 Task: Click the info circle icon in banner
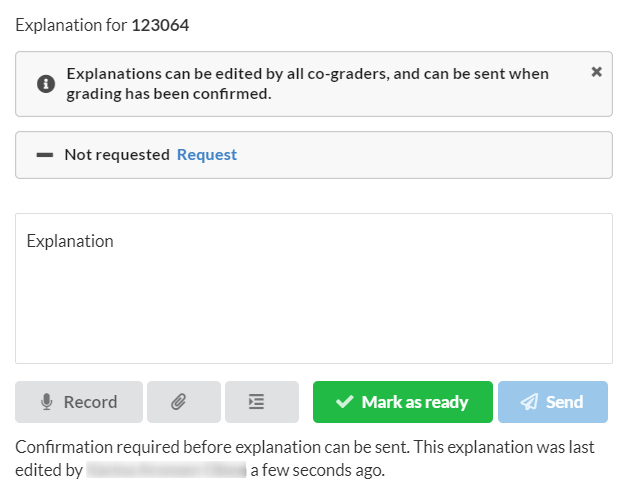point(46,84)
